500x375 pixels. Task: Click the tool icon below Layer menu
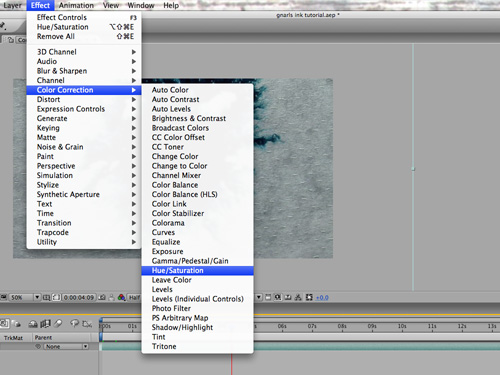3,25
